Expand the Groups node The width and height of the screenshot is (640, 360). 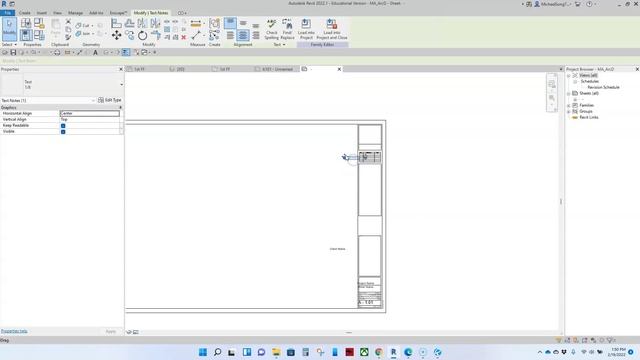pyautogui.click(x=569, y=111)
